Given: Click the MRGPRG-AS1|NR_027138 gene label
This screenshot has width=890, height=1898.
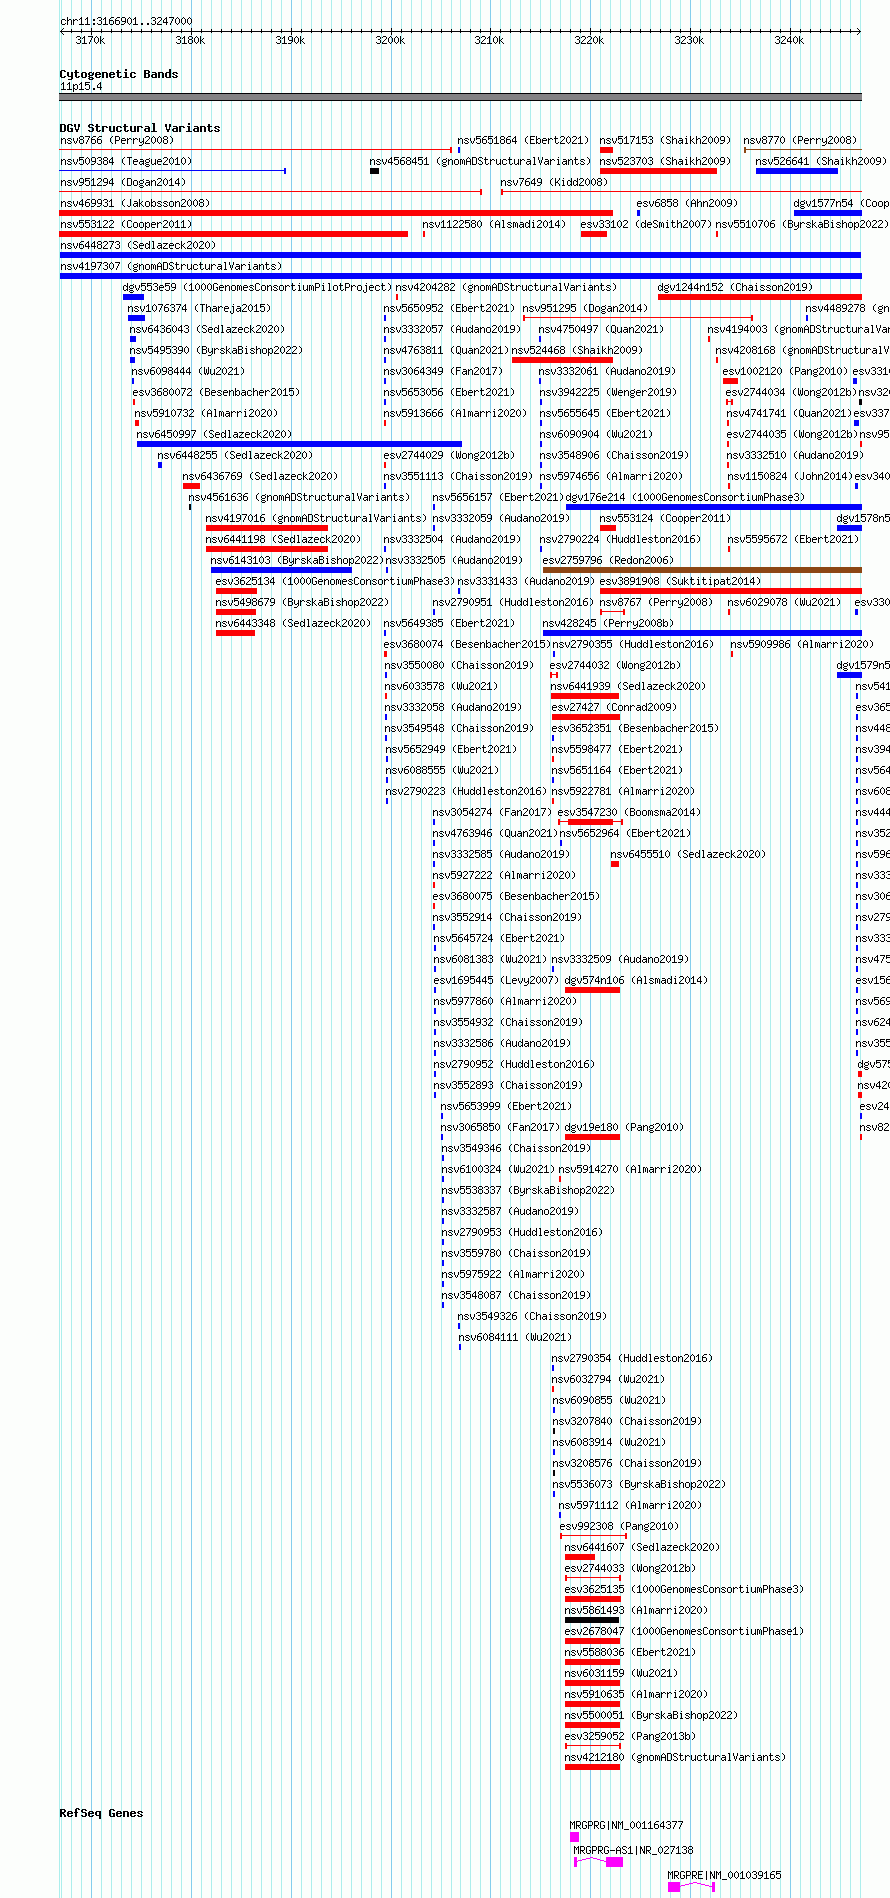Looking at the screenshot, I should coord(634,1850).
